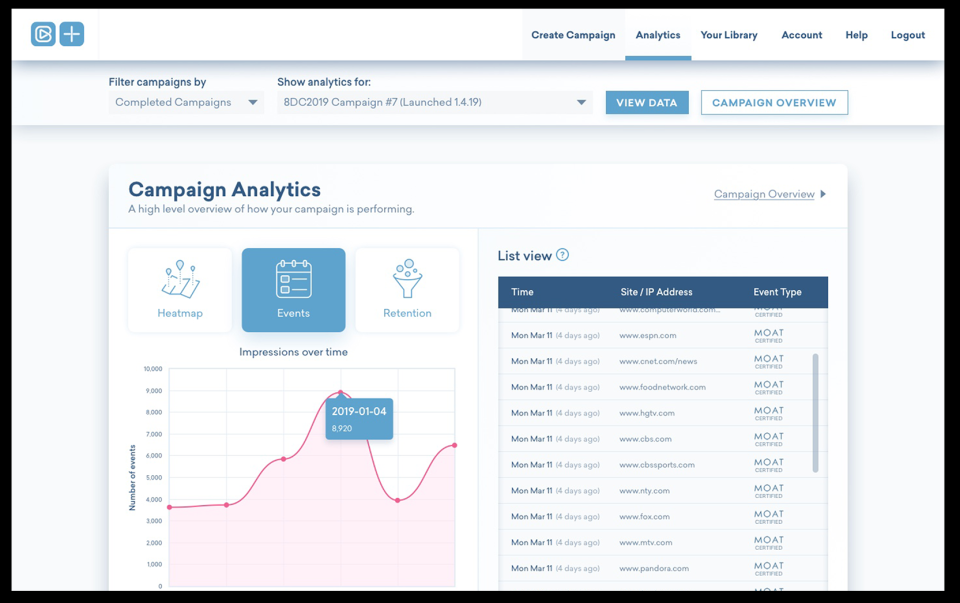The image size is (960, 603).
Task: Open the Campaign Overview link
Action: click(x=765, y=193)
